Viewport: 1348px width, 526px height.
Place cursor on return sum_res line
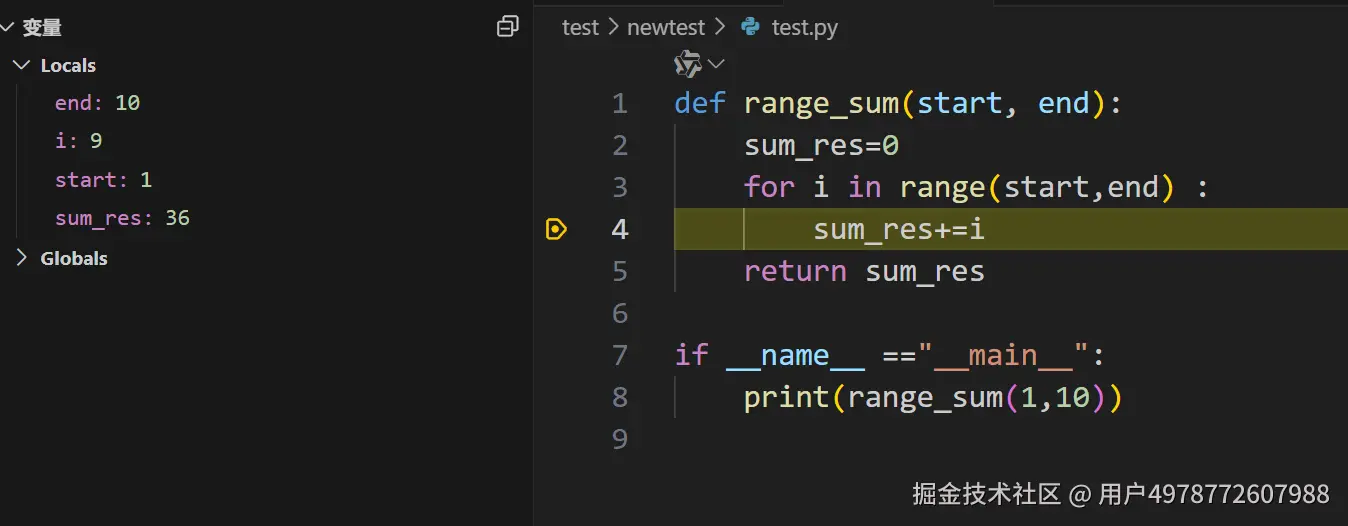coord(864,272)
